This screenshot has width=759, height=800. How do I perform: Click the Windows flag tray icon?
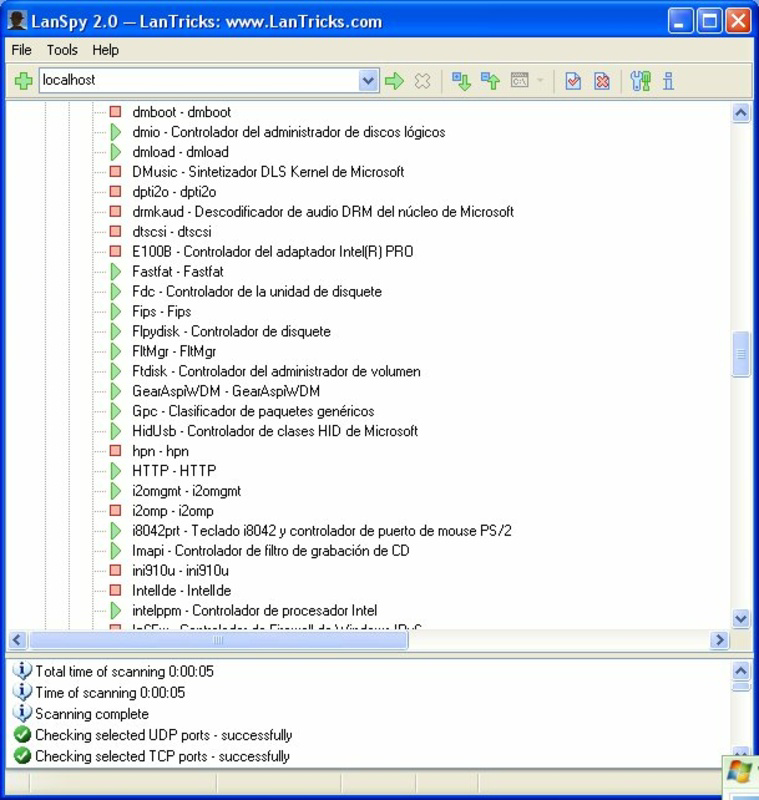739,771
